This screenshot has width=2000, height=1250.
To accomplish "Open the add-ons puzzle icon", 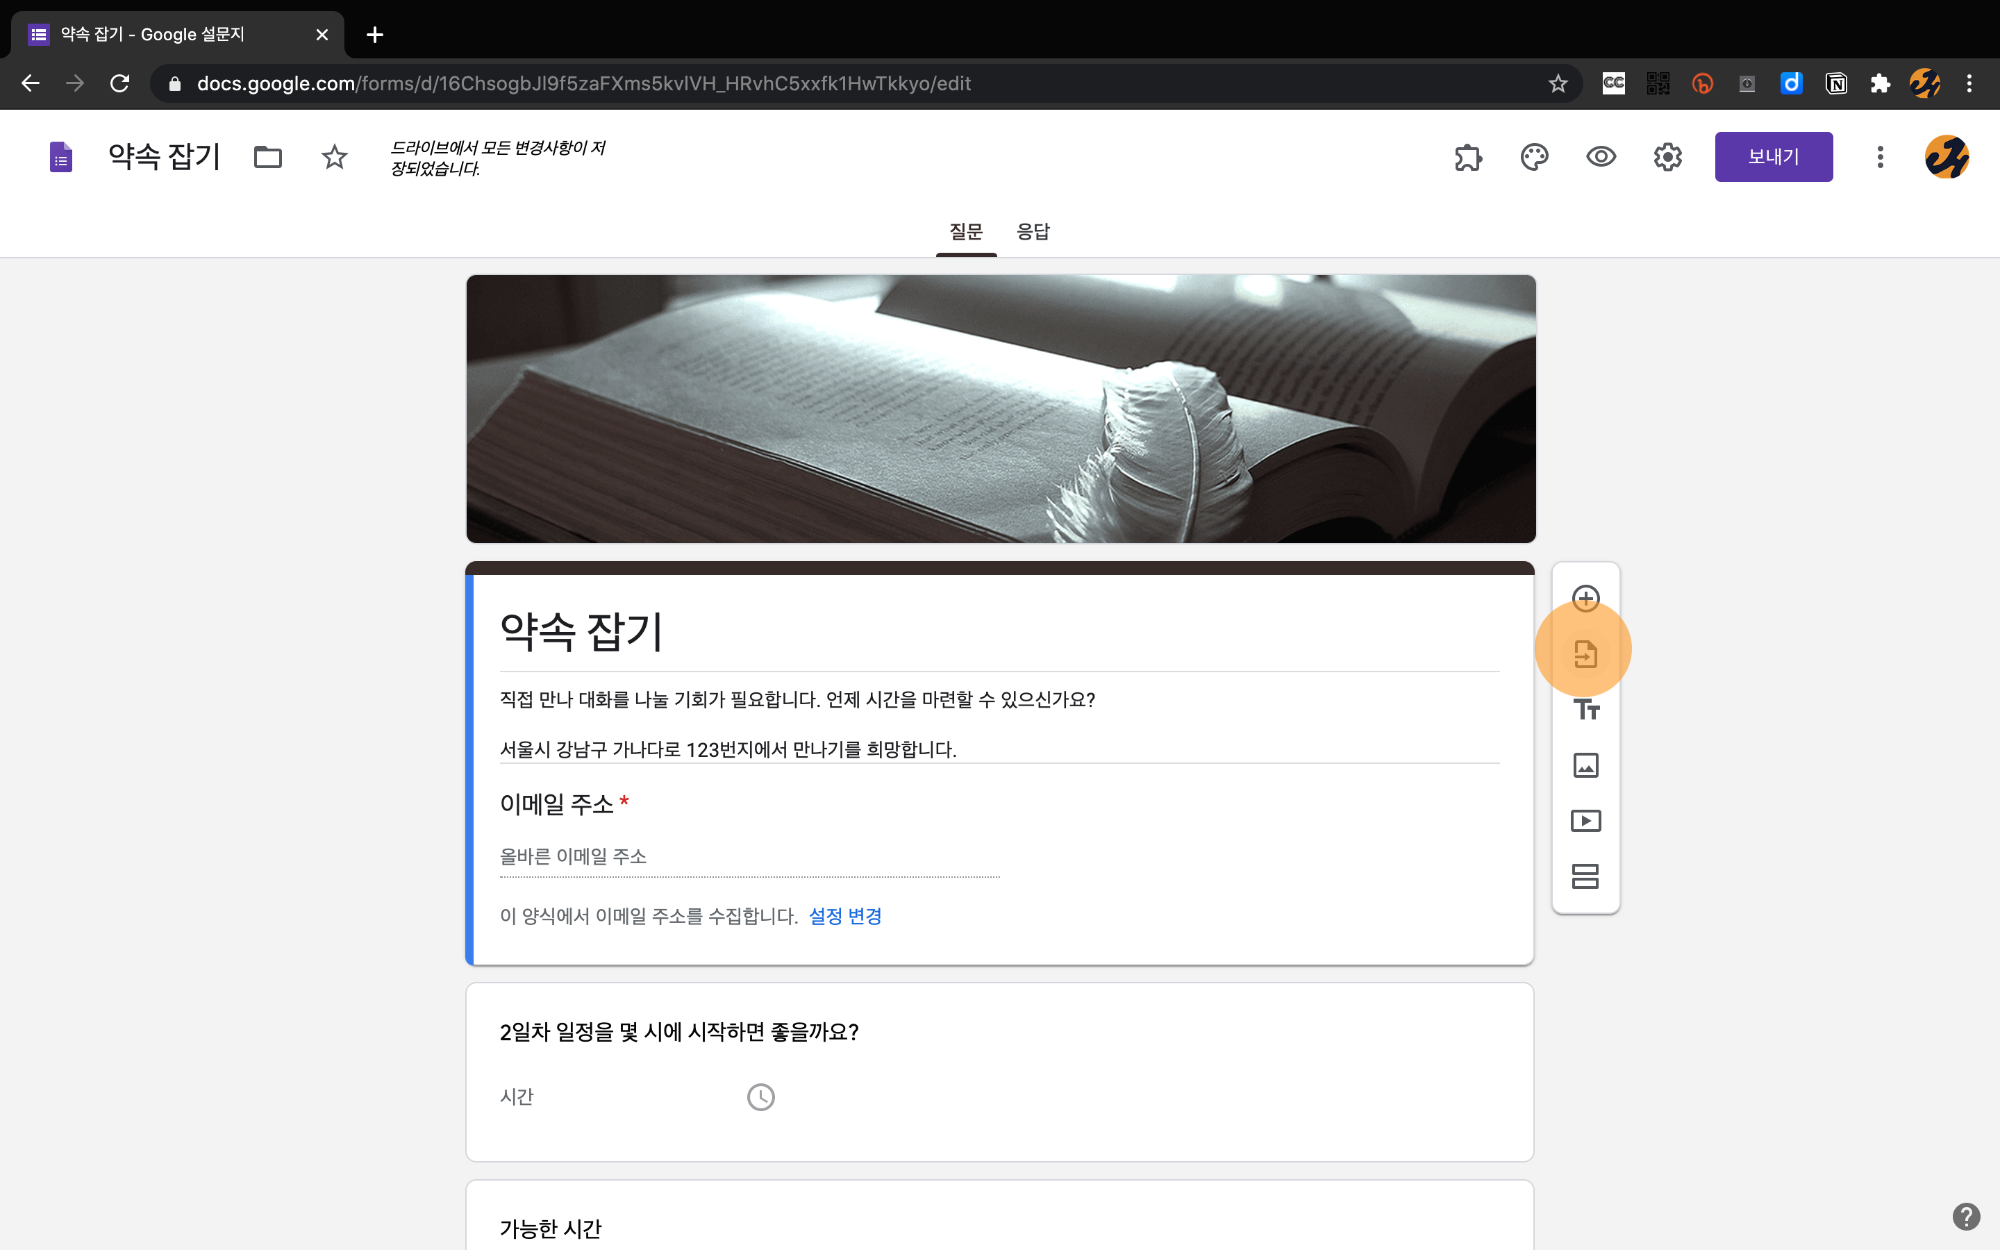I will coord(1467,157).
